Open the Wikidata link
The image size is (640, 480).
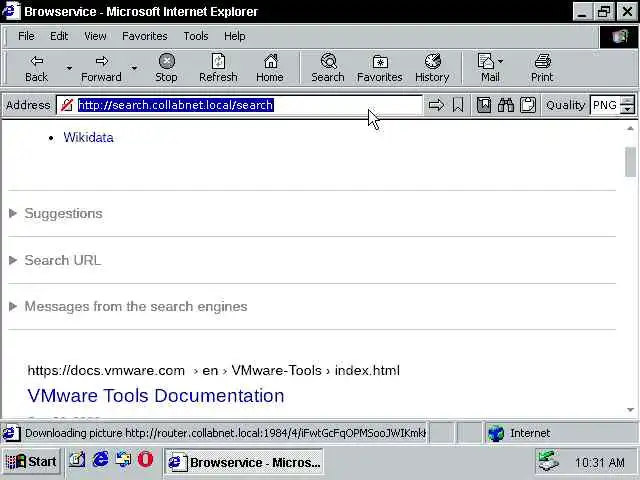(88, 138)
